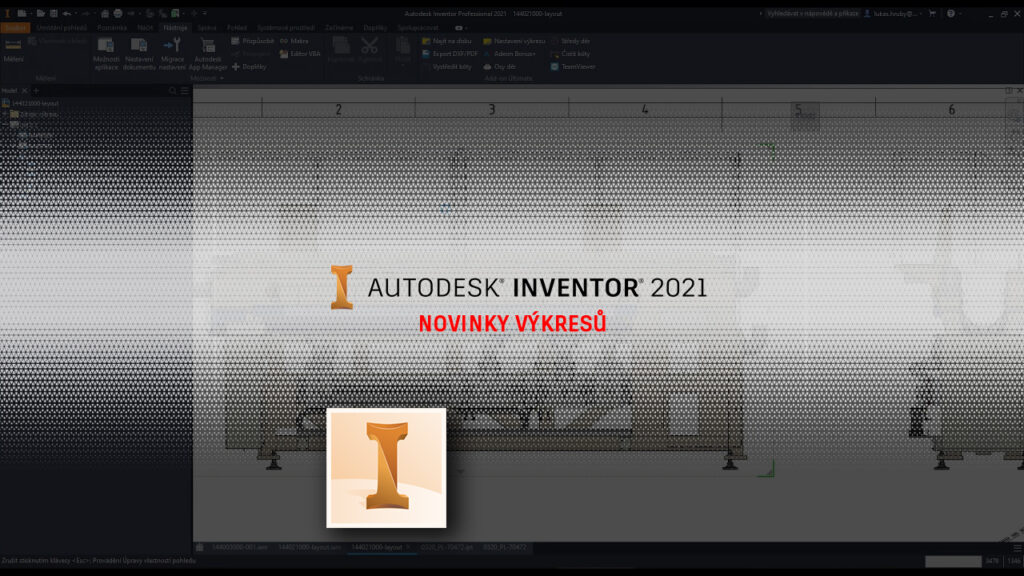The height and width of the screenshot is (576, 1024).
Task: Click the browser search magnifier icon
Action: coord(172,91)
